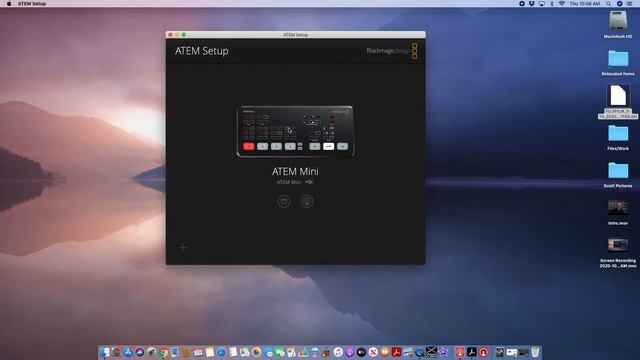Select the FUJIFILM document file on desktop
The width and height of the screenshot is (640, 360).
tap(618, 96)
